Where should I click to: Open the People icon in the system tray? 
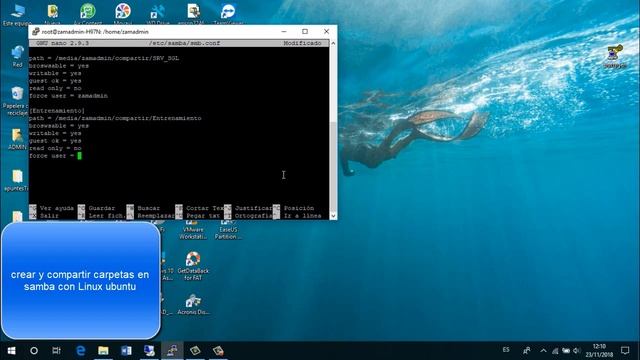point(527,351)
